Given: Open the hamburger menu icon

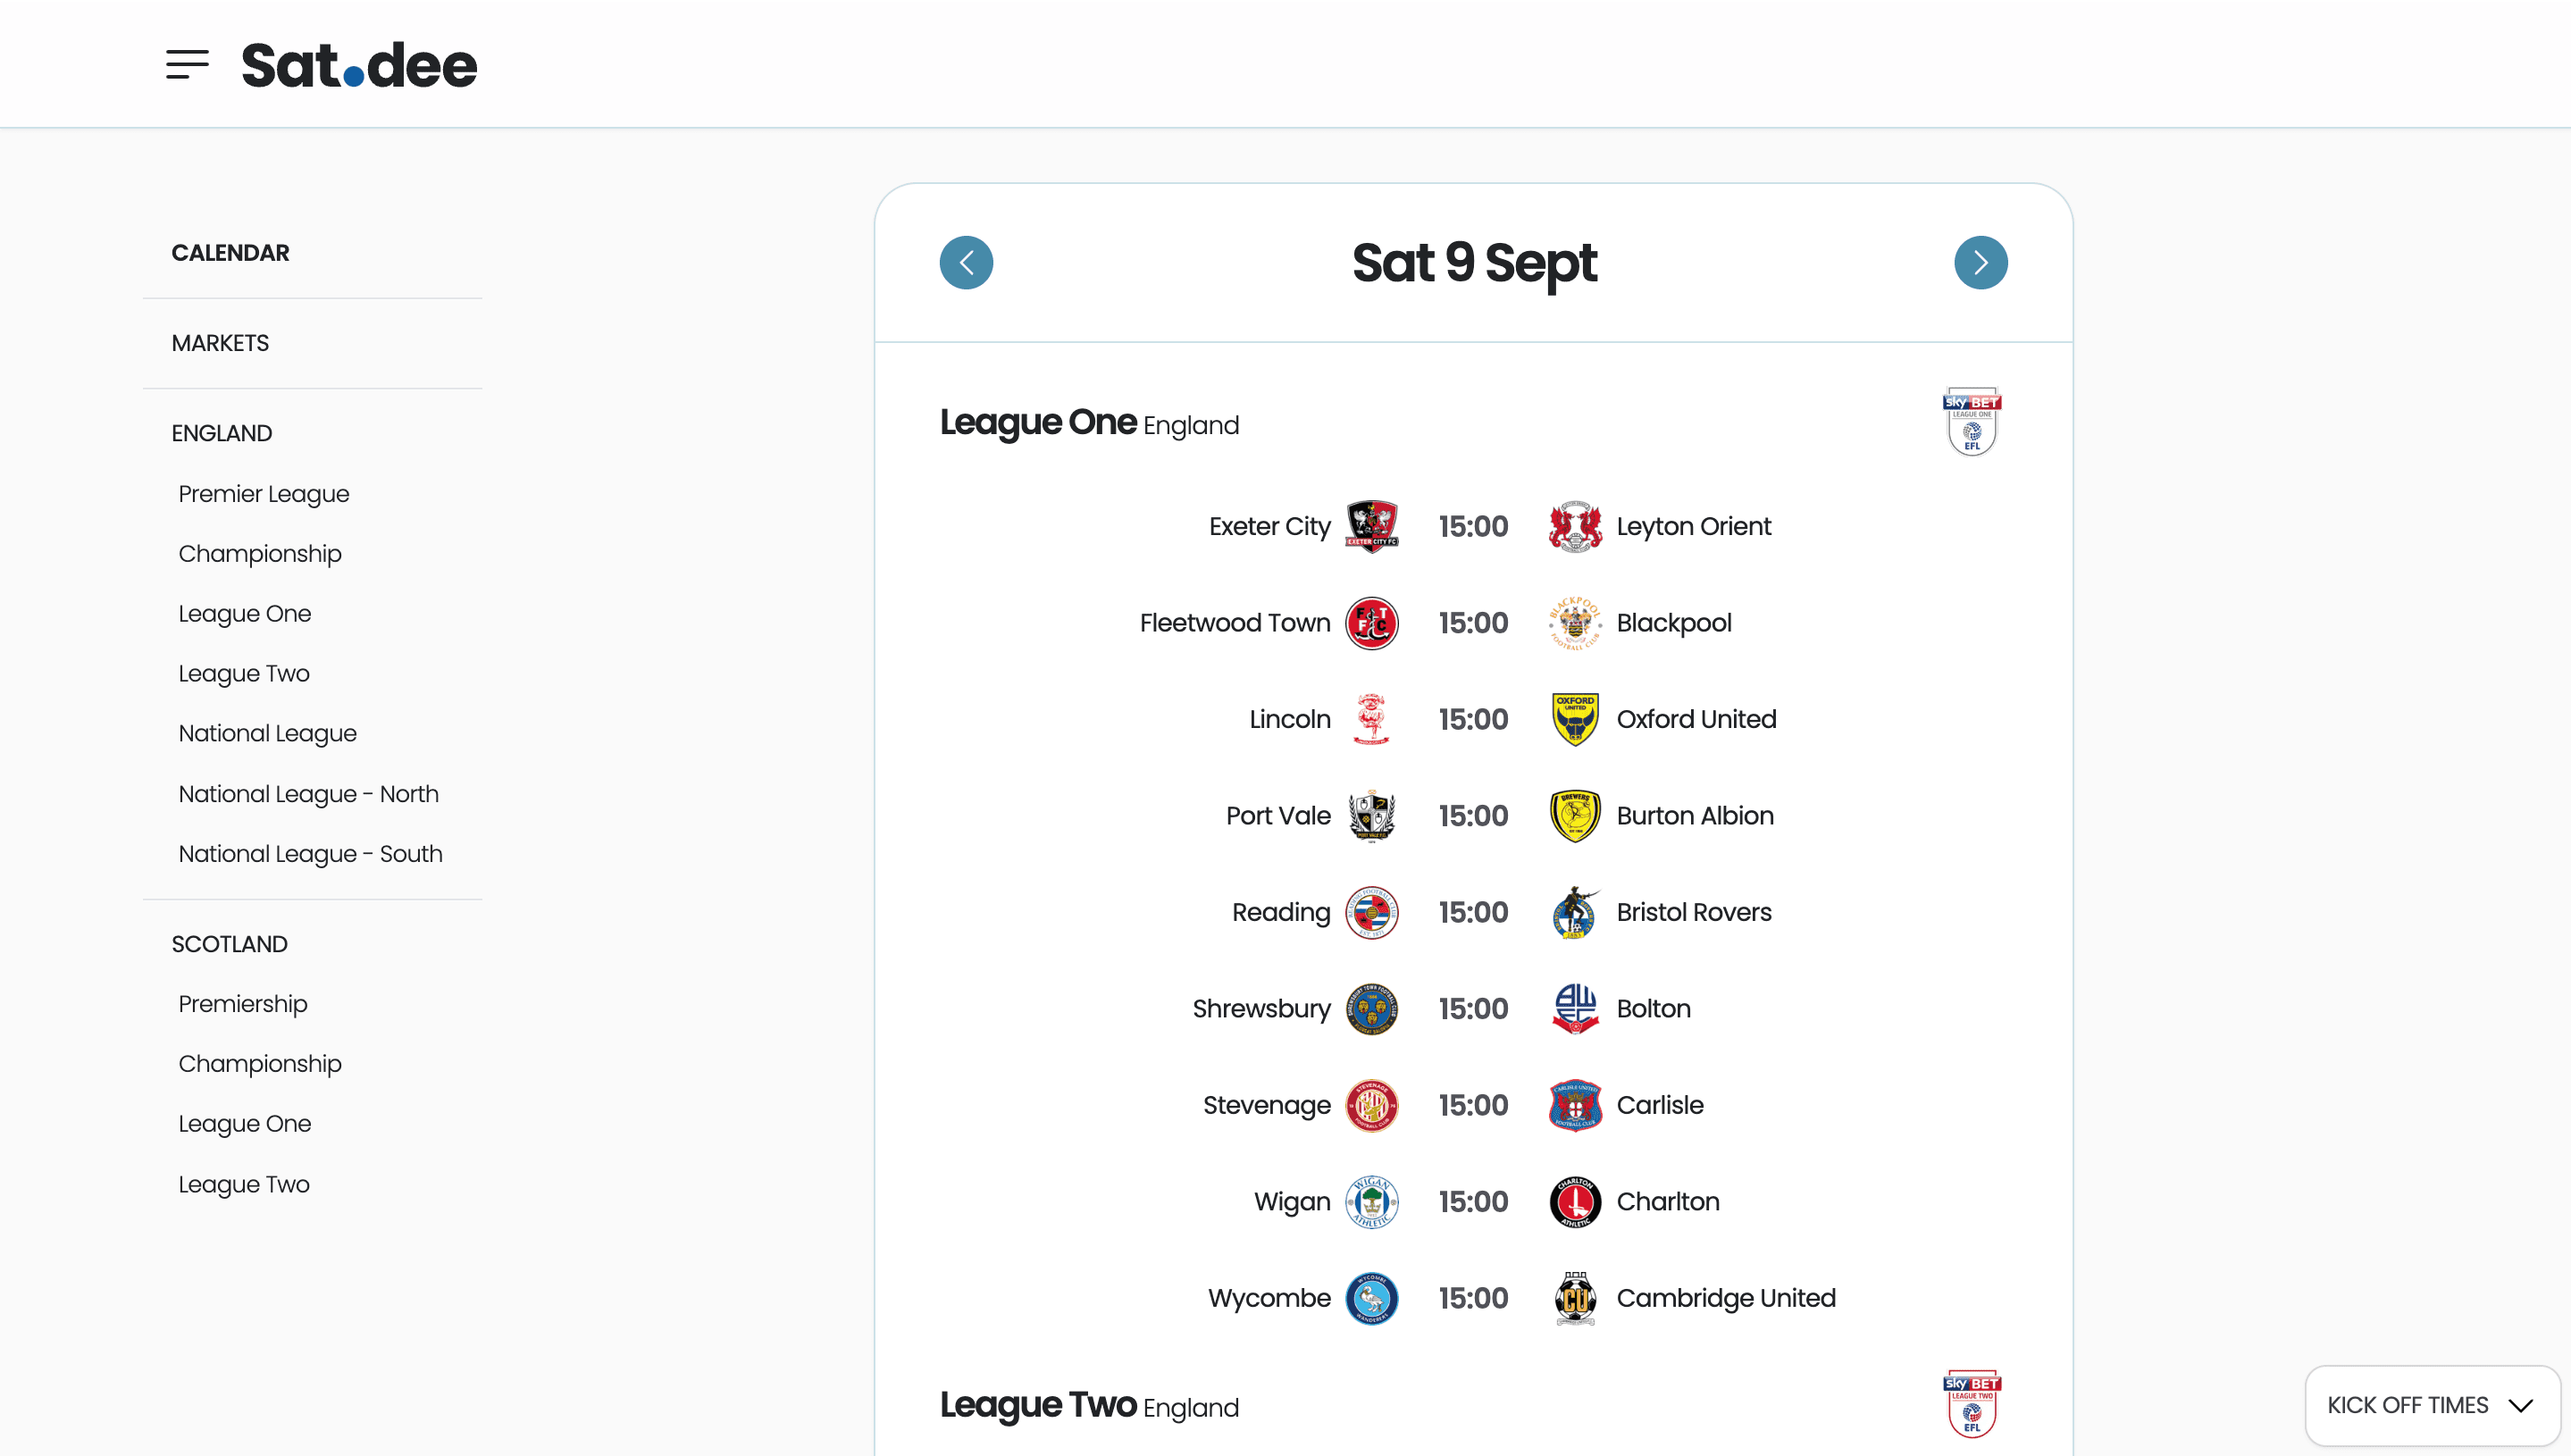Looking at the screenshot, I should 187,65.
